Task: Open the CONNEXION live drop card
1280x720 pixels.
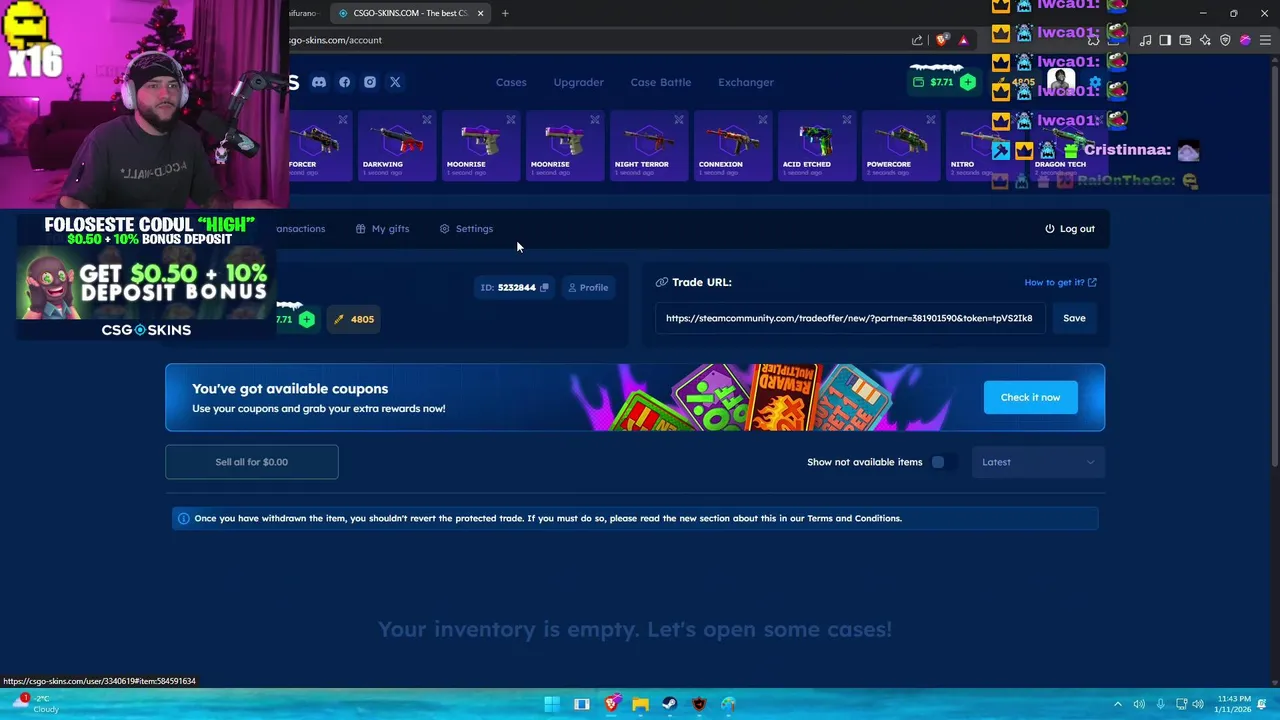Action: (x=732, y=145)
